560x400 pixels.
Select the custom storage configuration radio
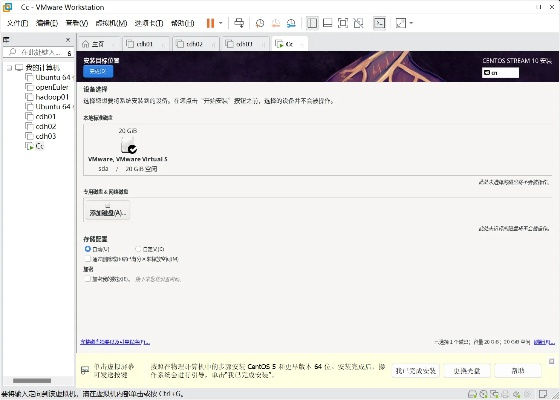[138, 249]
